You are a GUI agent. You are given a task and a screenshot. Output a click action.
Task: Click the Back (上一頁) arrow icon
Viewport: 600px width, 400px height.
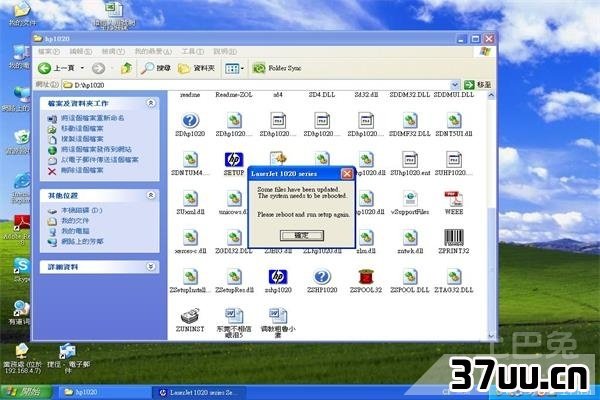click(44, 68)
